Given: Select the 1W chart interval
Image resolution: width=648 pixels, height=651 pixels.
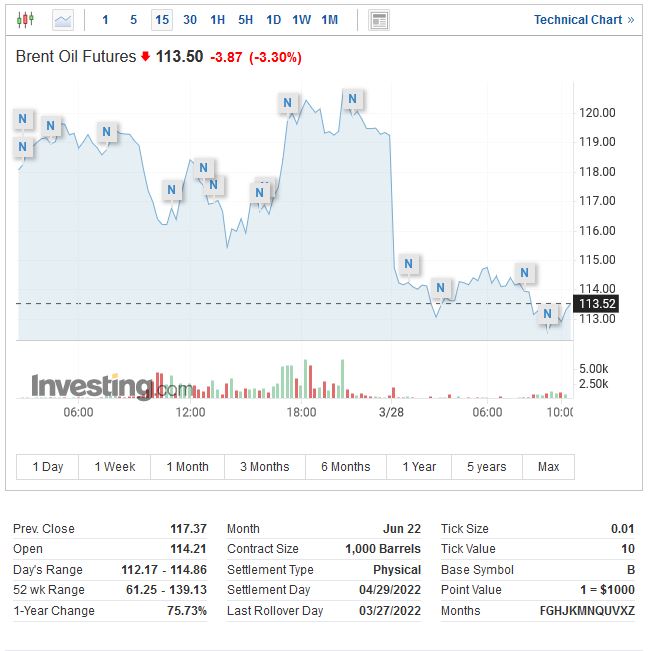Looking at the screenshot, I should click(301, 20).
